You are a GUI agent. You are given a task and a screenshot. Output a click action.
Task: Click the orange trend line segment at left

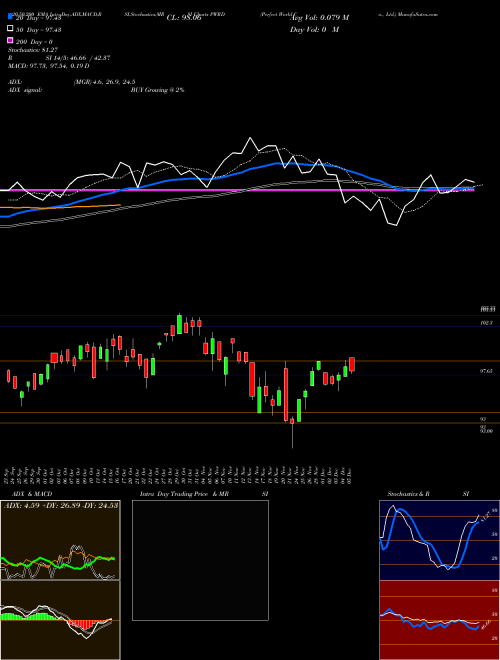point(60,206)
